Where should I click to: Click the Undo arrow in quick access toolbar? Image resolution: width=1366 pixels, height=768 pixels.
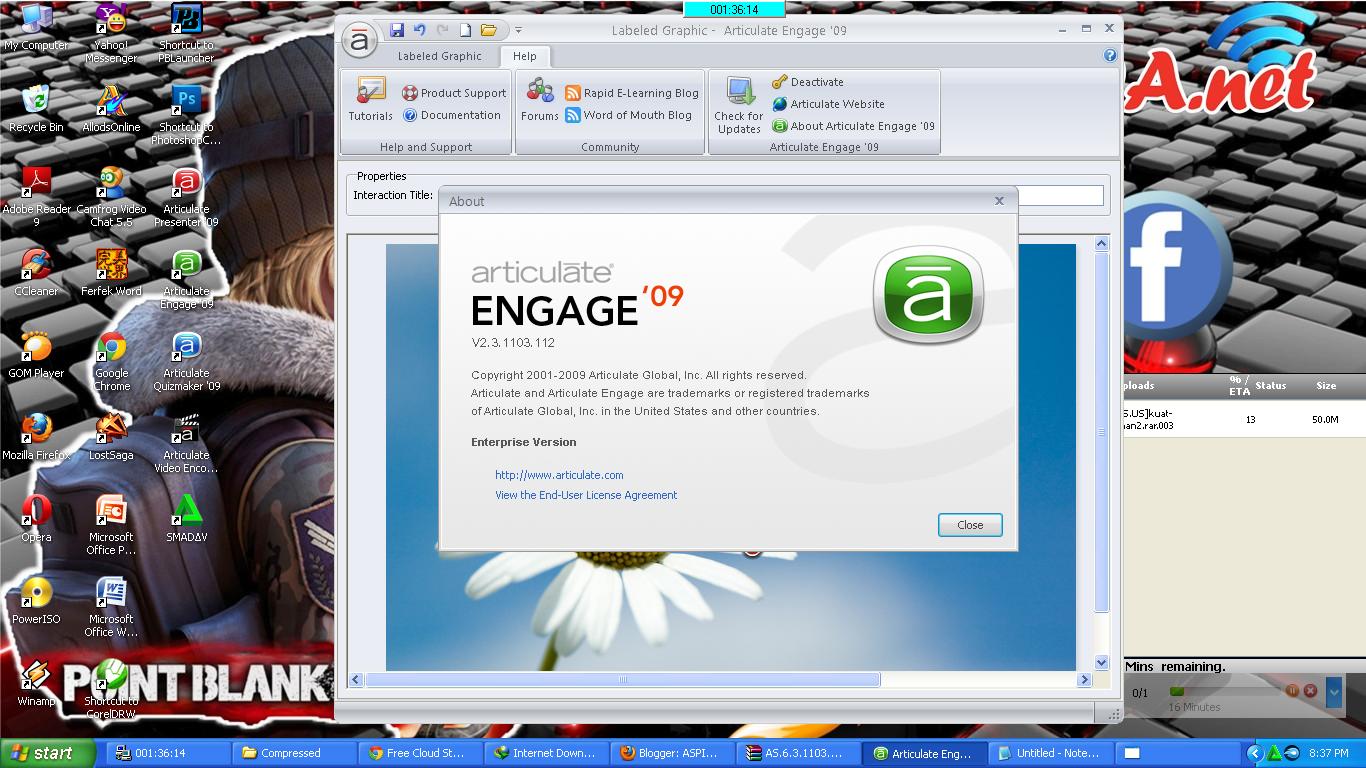pyautogui.click(x=420, y=30)
